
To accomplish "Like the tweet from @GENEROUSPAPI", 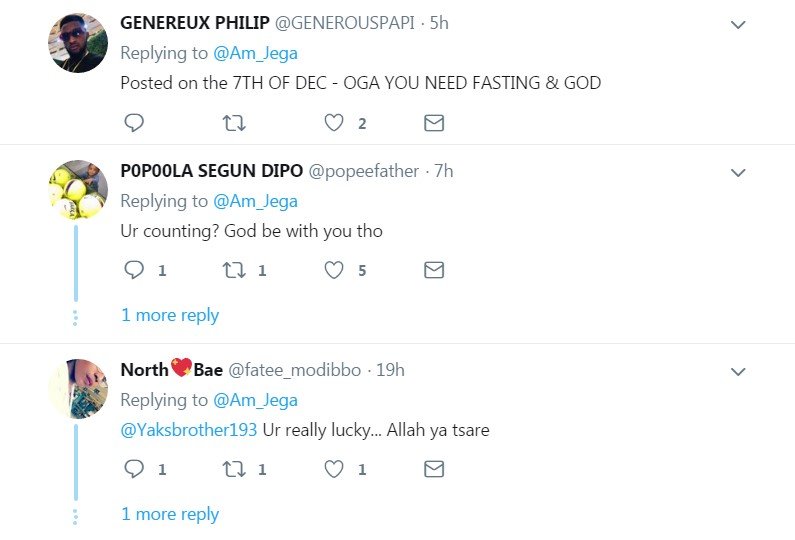I will pyautogui.click(x=334, y=123).
